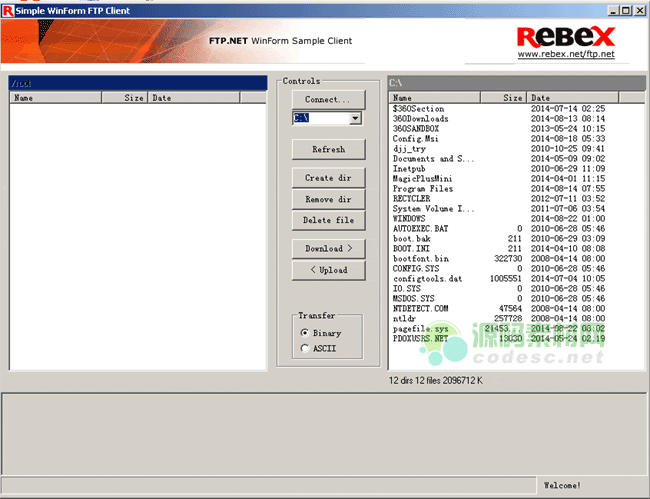Select the boot.bak file entry
The image size is (650, 499).
(x=411, y=238)
